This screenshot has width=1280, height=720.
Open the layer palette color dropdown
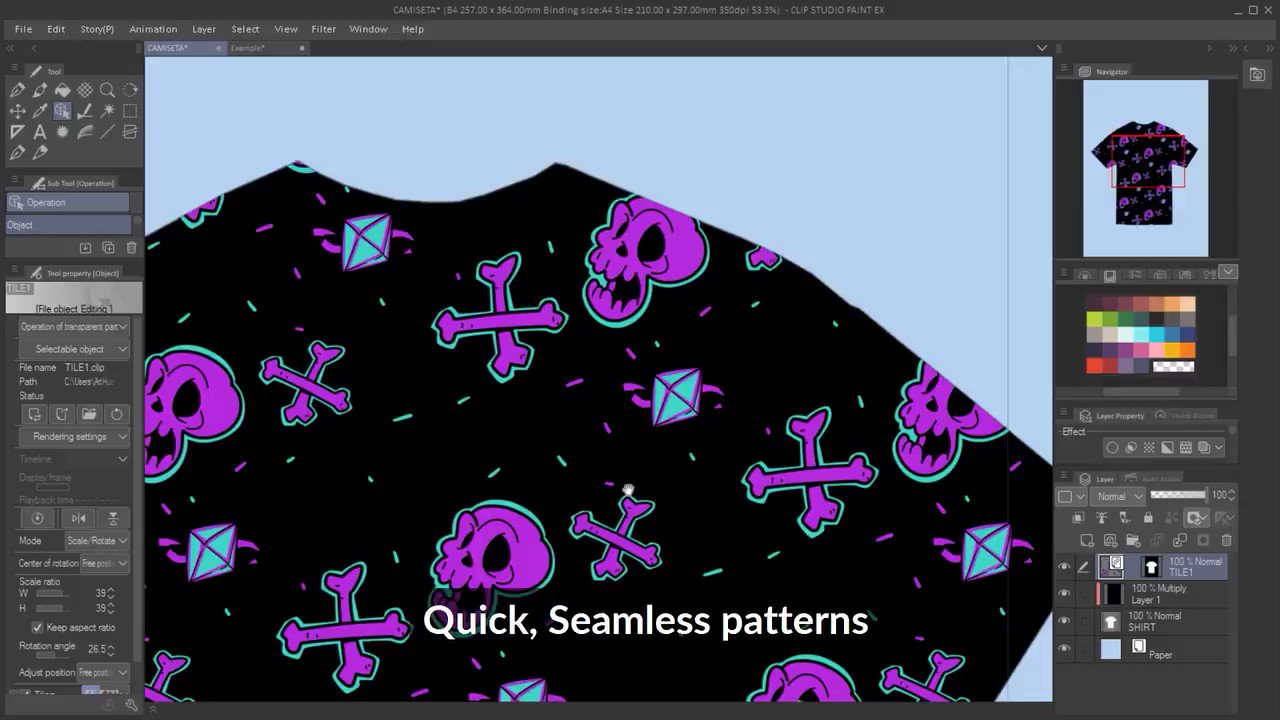[x=1072, y=496]
